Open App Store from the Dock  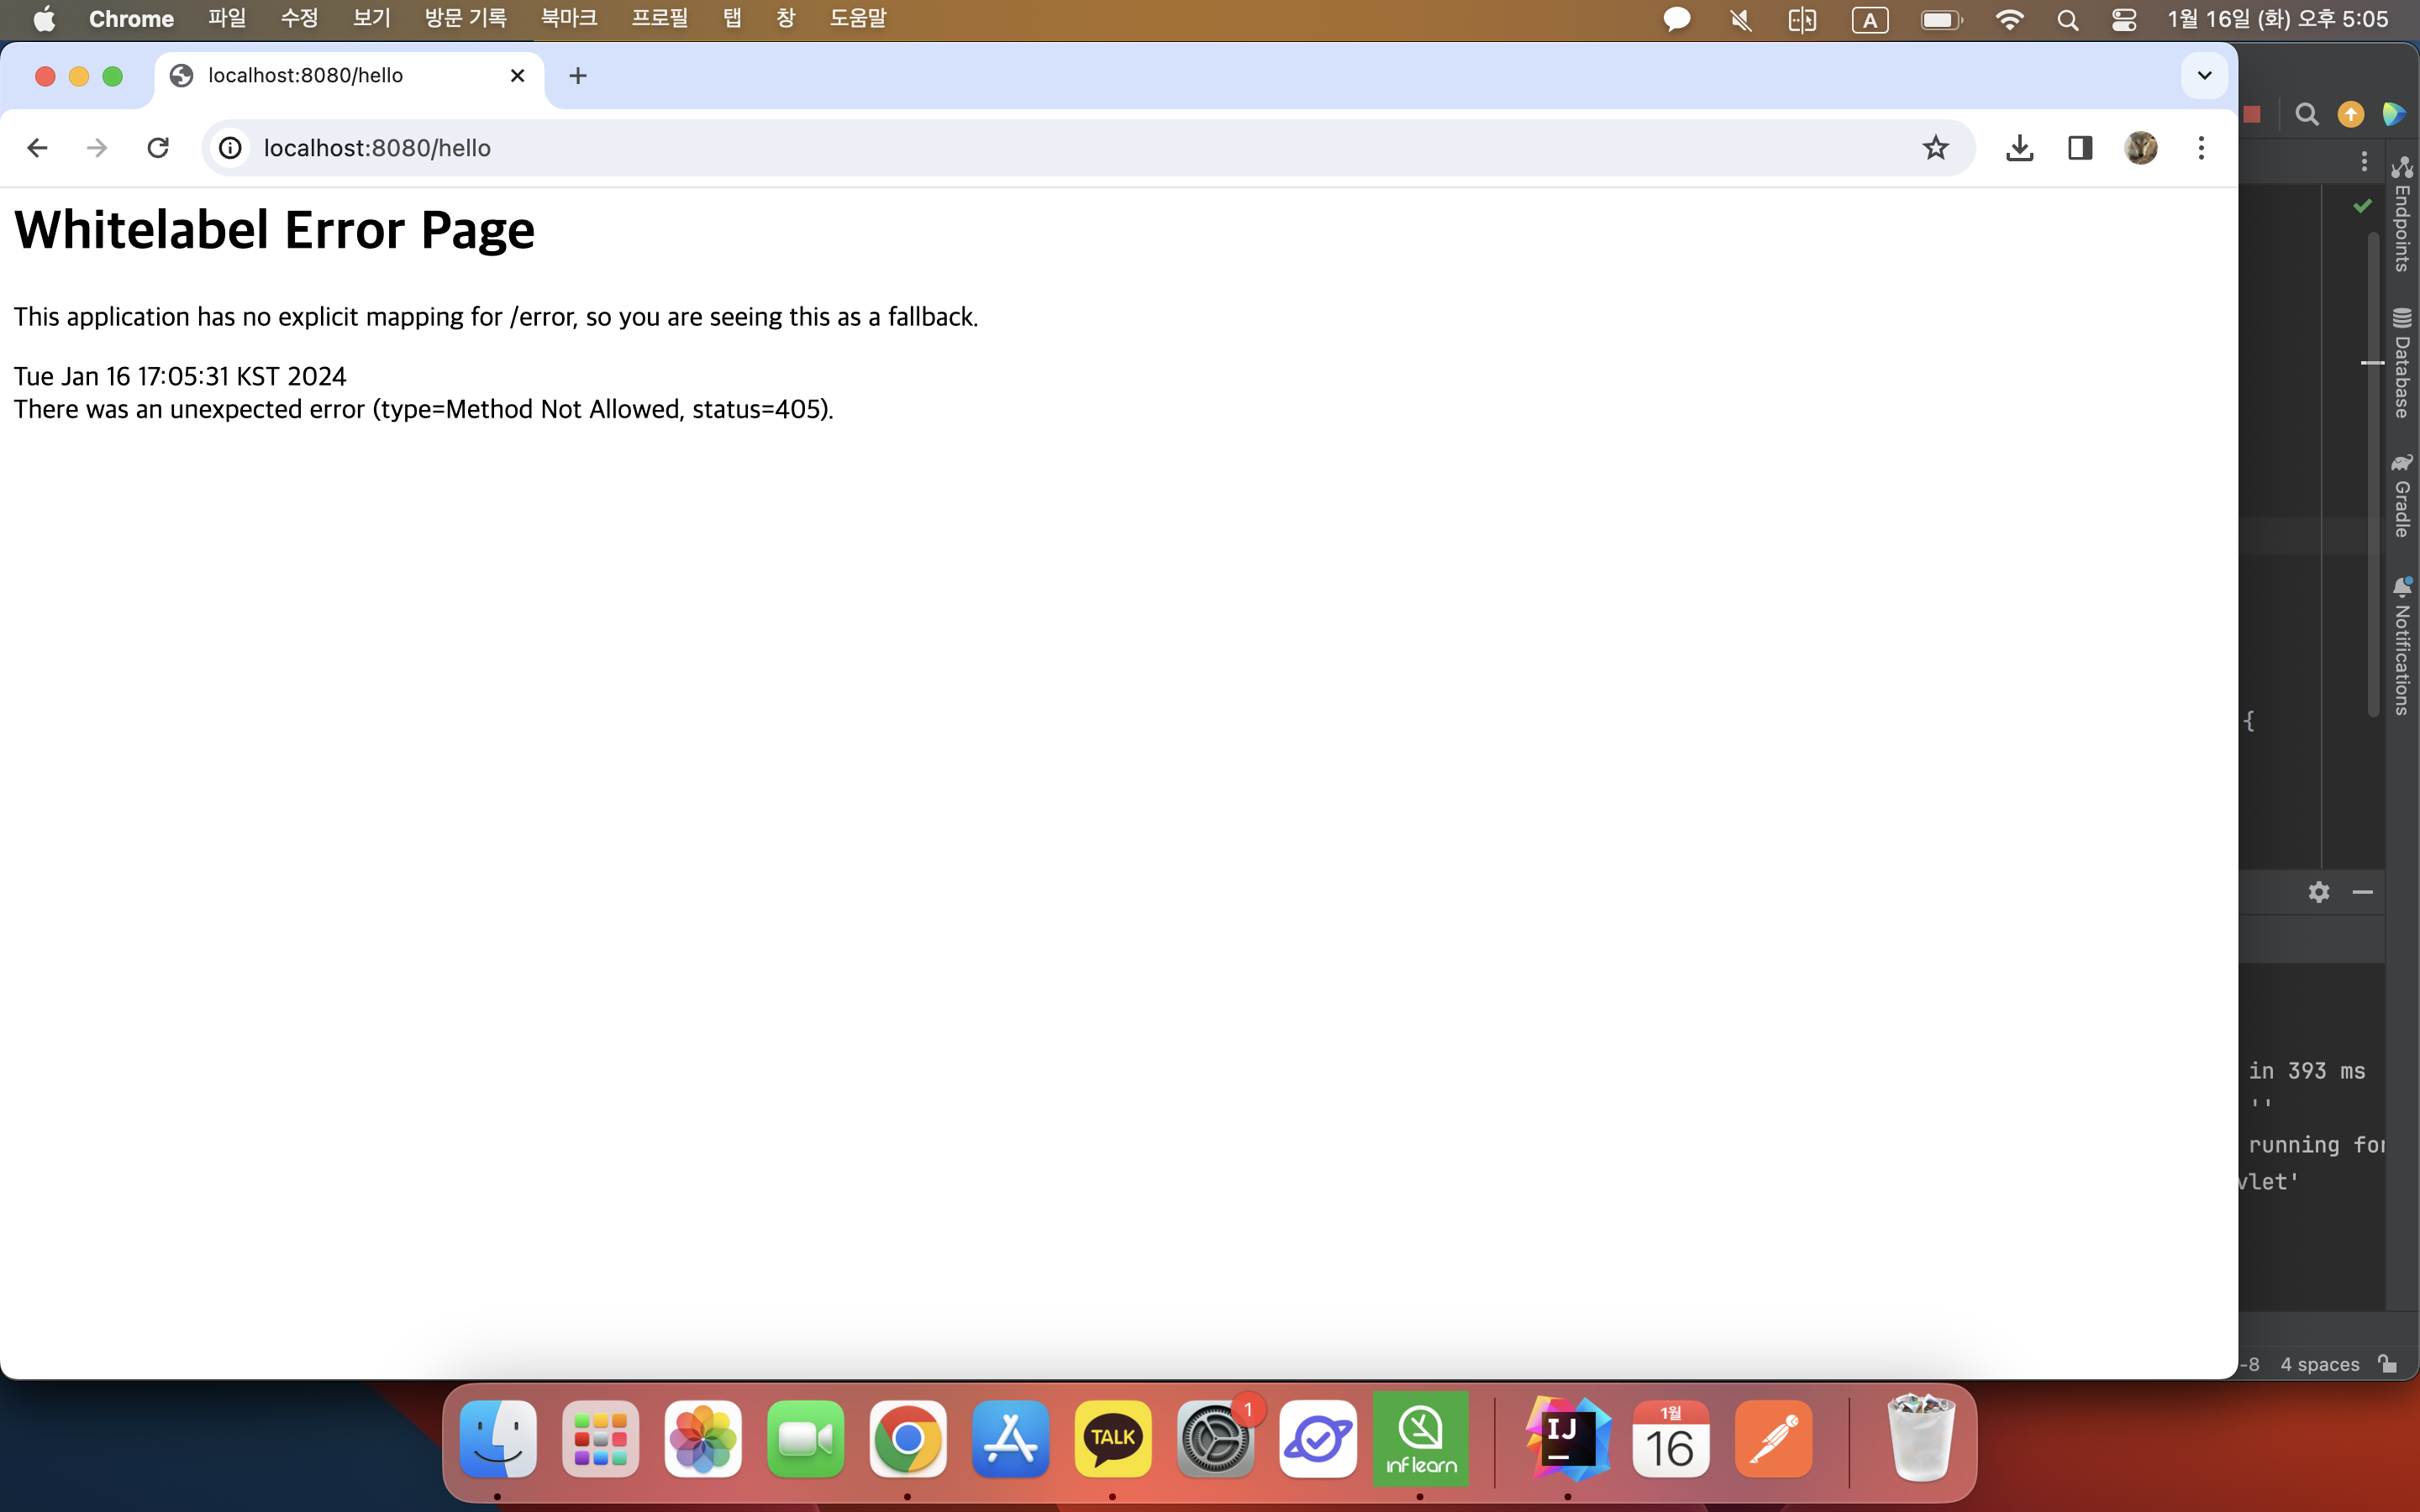click(1010, 1438)
